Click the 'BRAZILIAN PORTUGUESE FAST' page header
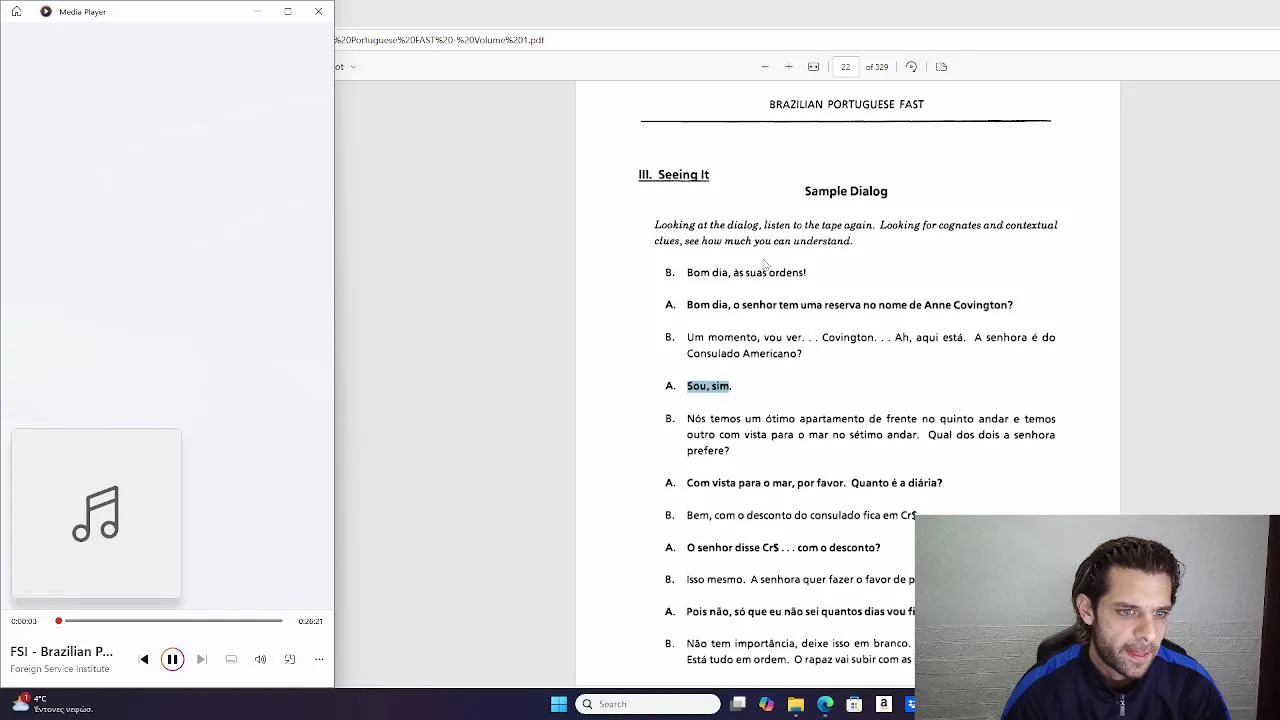The width and height of the screenshot is (1280, 720). (846, 104)
